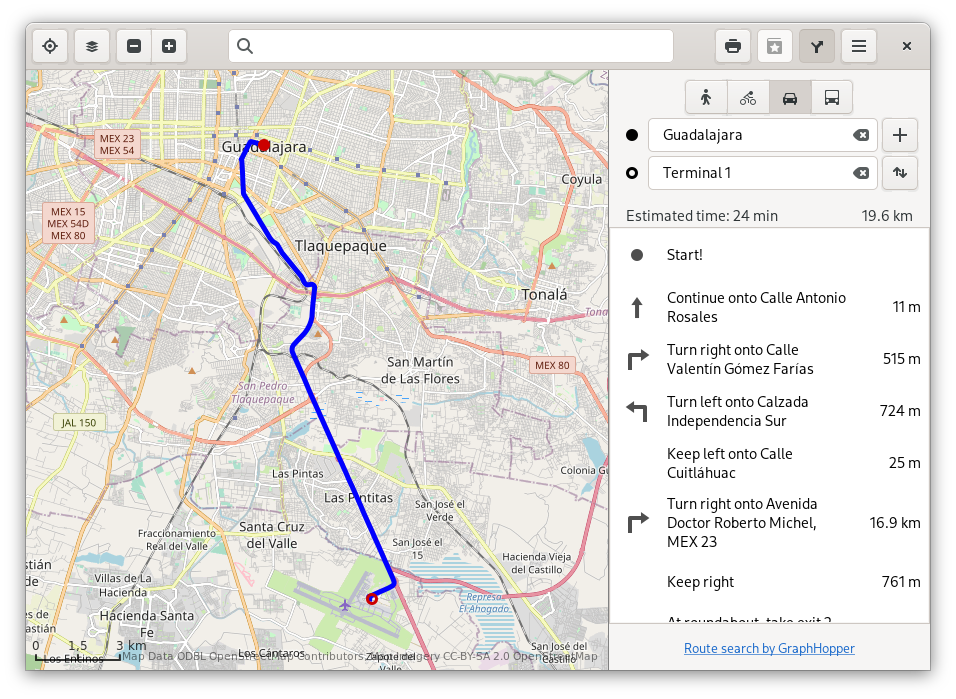Screen dimensions: 956x699
Task: Select car driving mode
Action: click(790, 97)
